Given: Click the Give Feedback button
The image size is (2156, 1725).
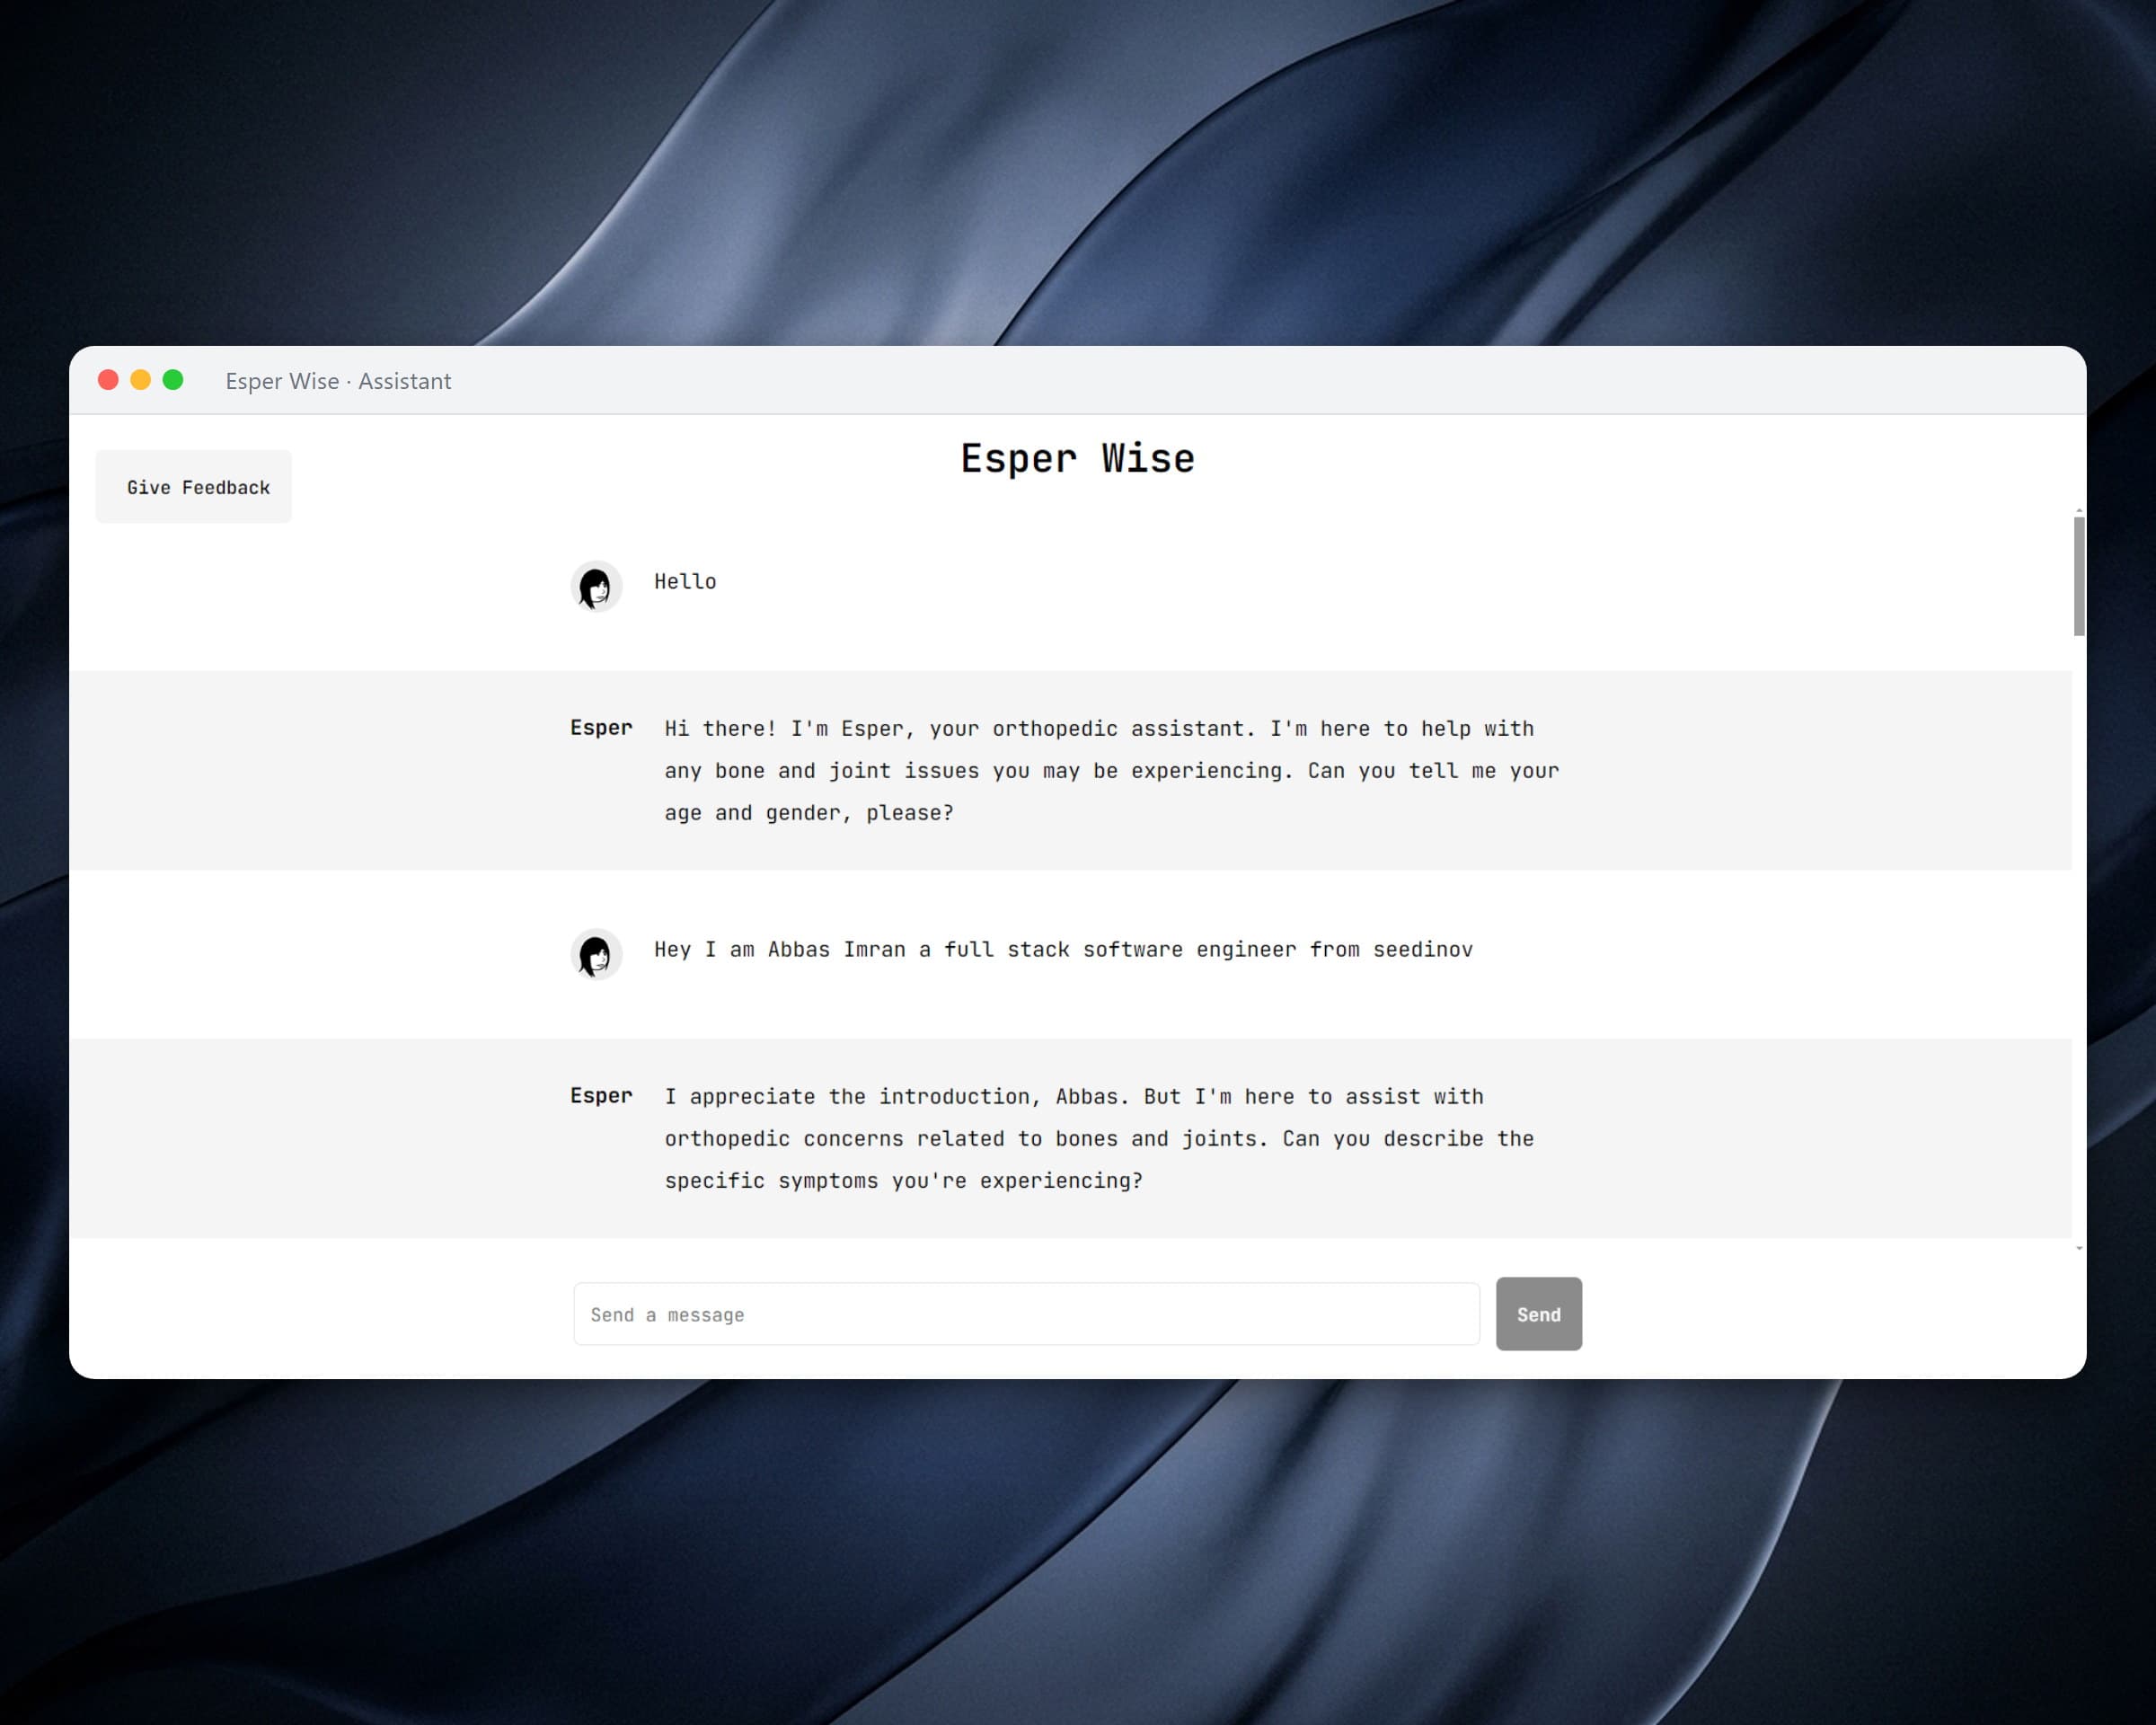Looking at the screenshot, I should pos(194,487).
